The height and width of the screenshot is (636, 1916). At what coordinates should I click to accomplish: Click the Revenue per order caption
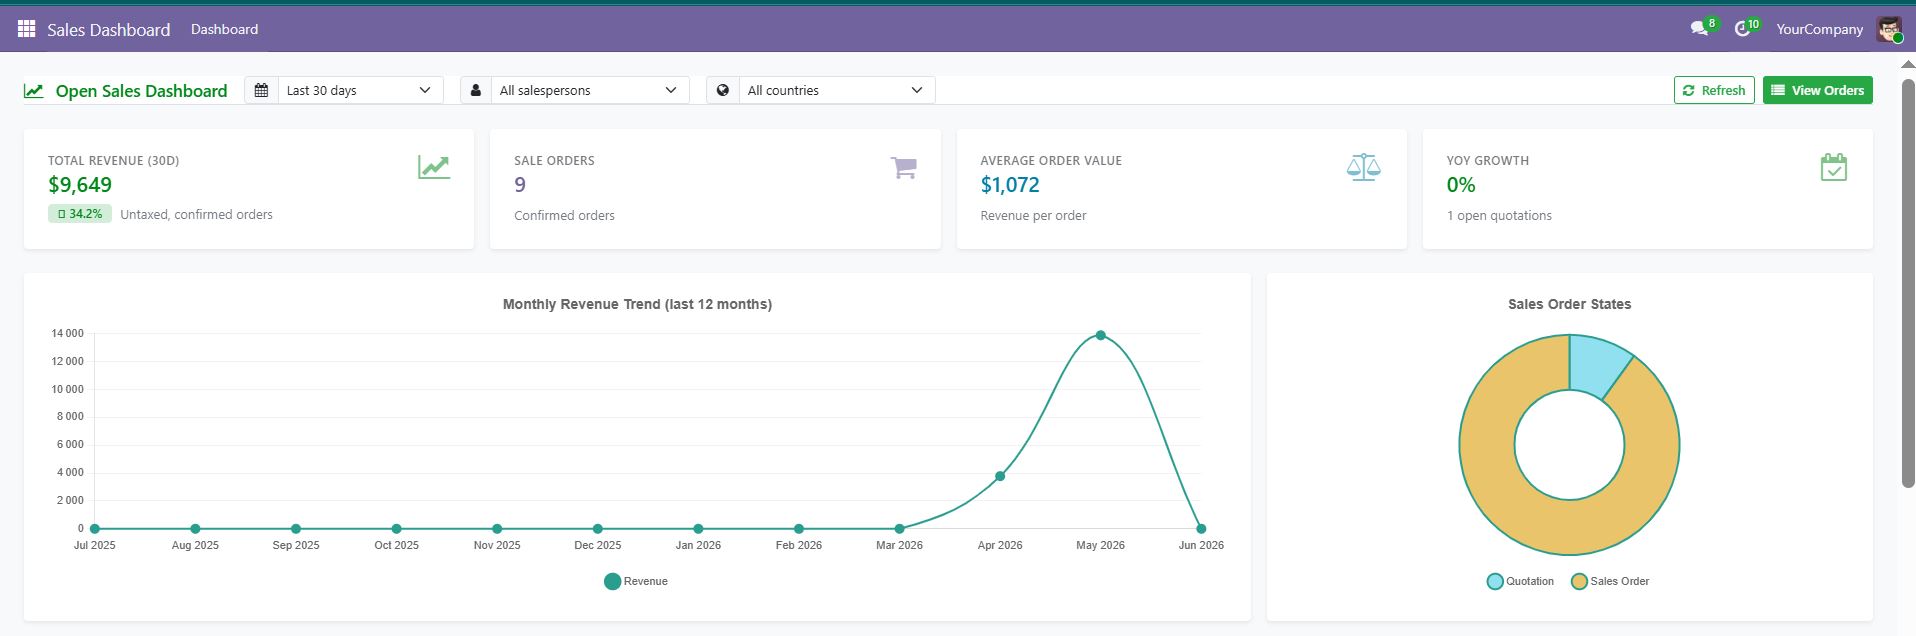tap(1033, 215)
